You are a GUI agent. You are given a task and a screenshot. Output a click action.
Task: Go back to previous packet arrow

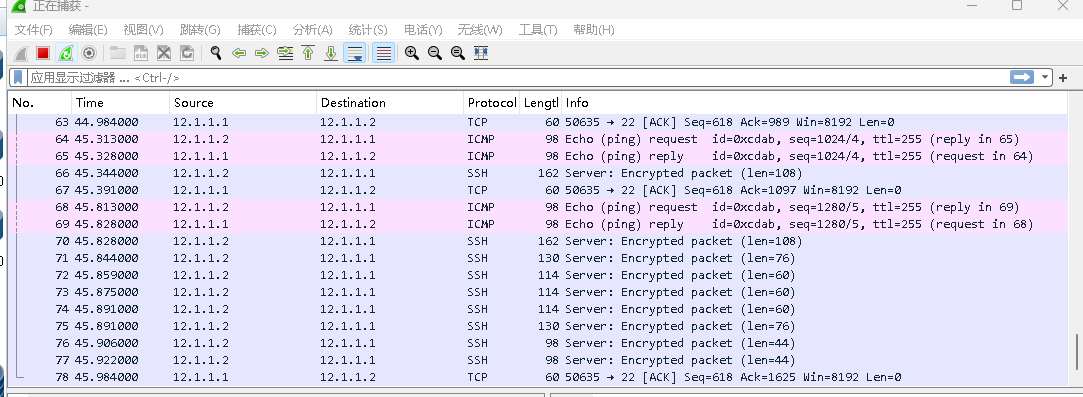pyautogui.click(x=239, y=53)
